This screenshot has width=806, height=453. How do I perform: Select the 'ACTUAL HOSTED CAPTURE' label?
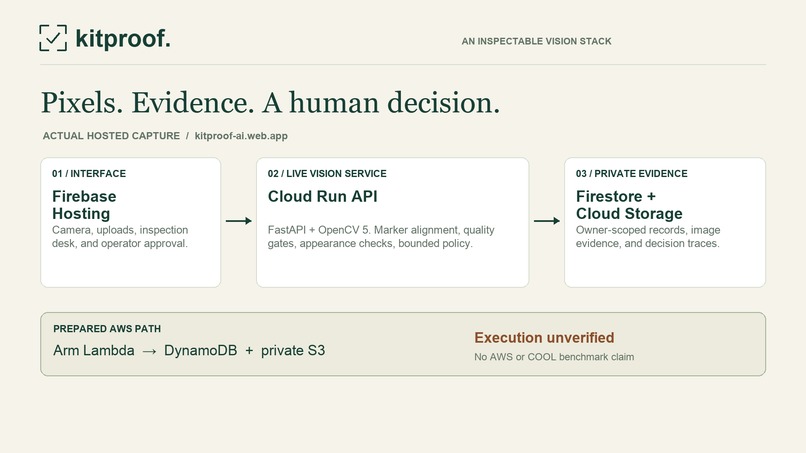tap(111, 136)
